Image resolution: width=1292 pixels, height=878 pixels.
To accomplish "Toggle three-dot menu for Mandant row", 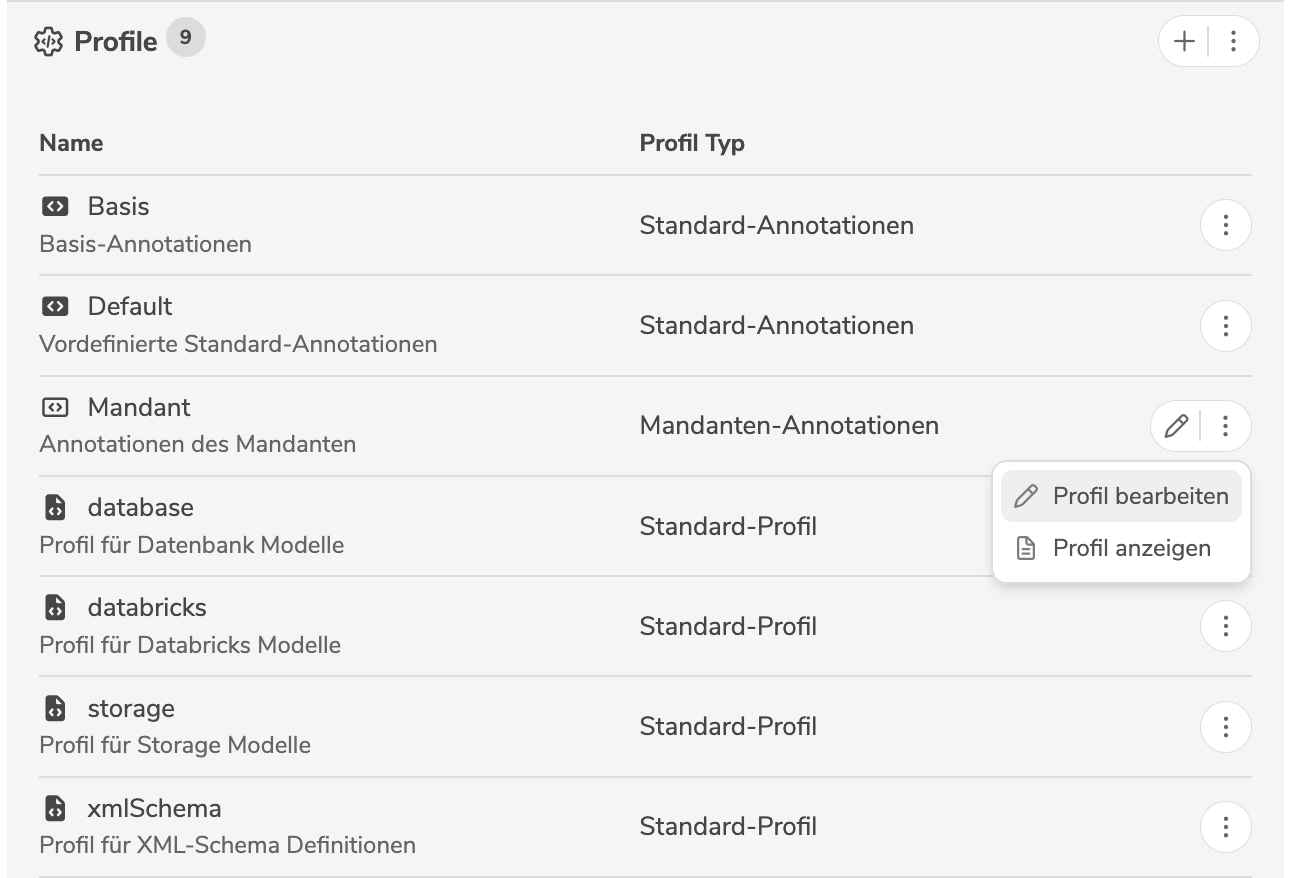I will click(x=1225, y=427).
